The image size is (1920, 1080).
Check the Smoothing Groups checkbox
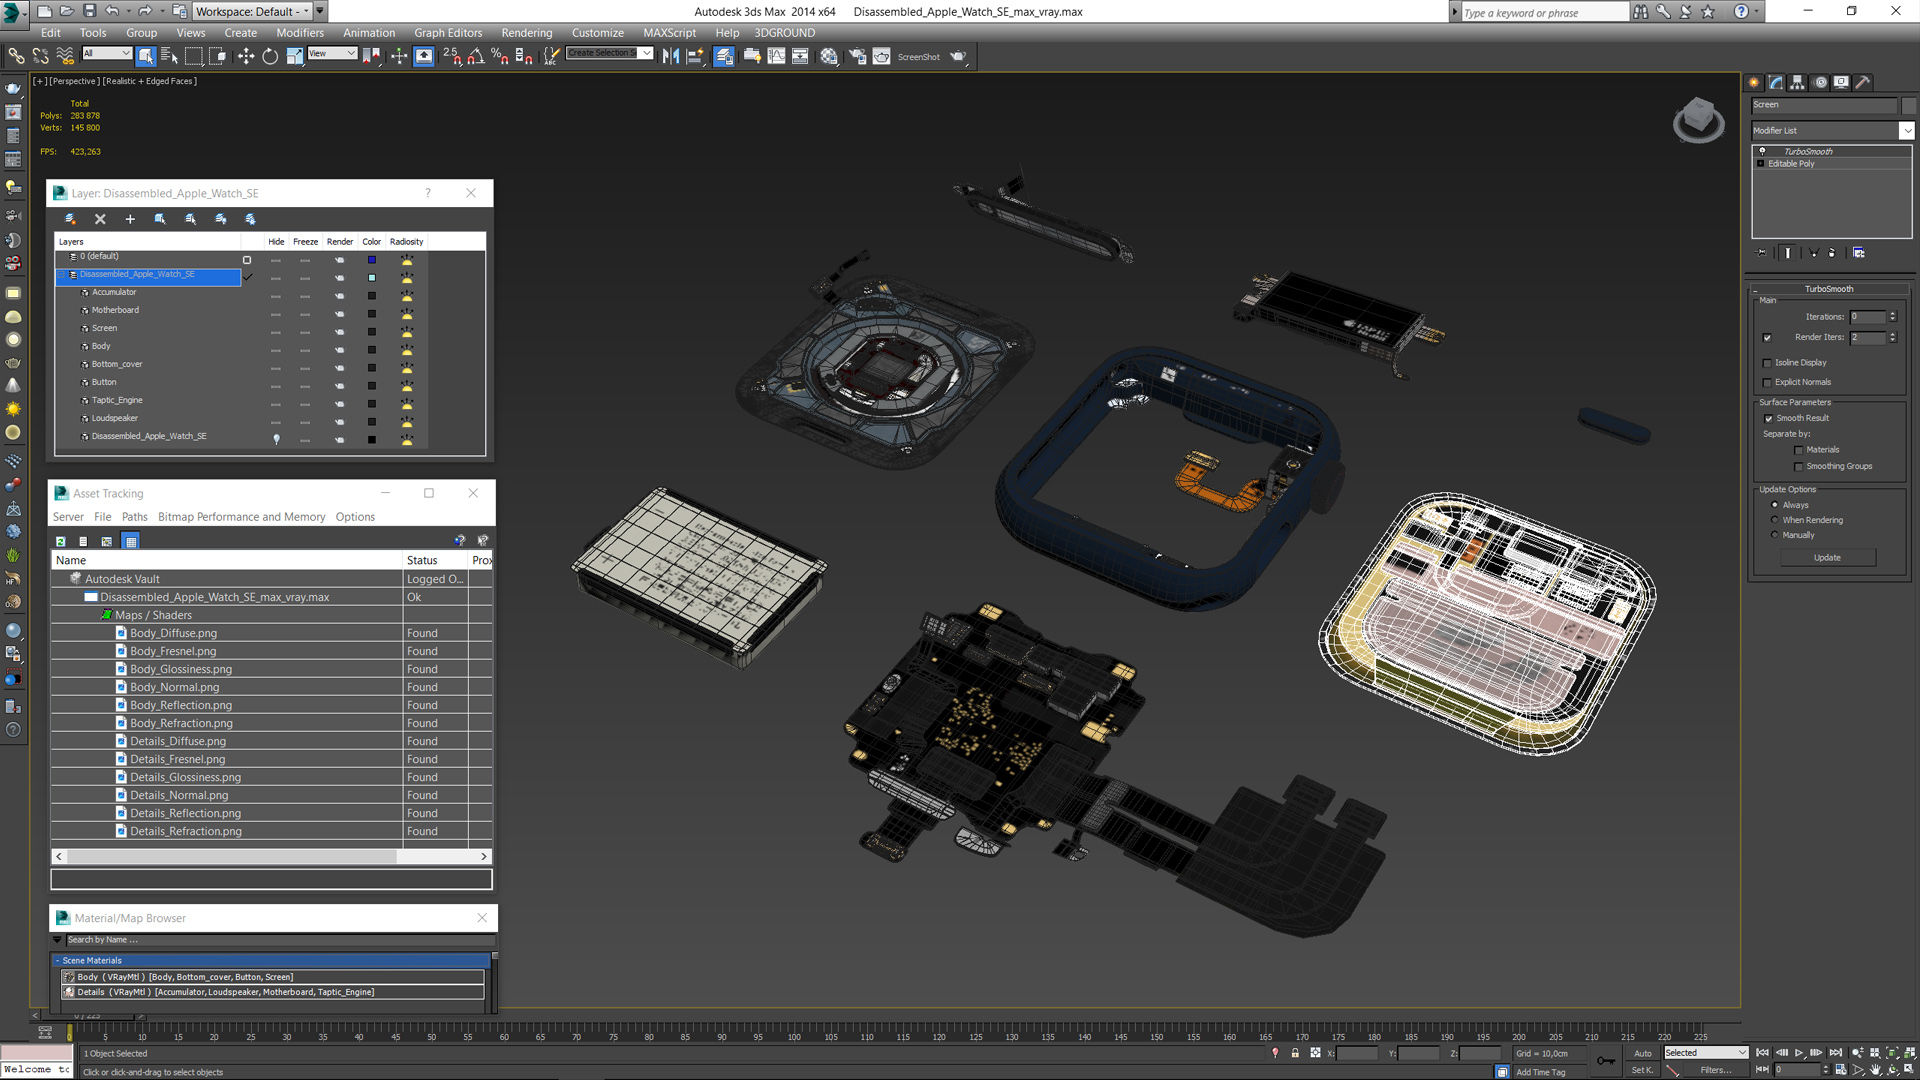pyautogui.click(x=1799, y=466)
